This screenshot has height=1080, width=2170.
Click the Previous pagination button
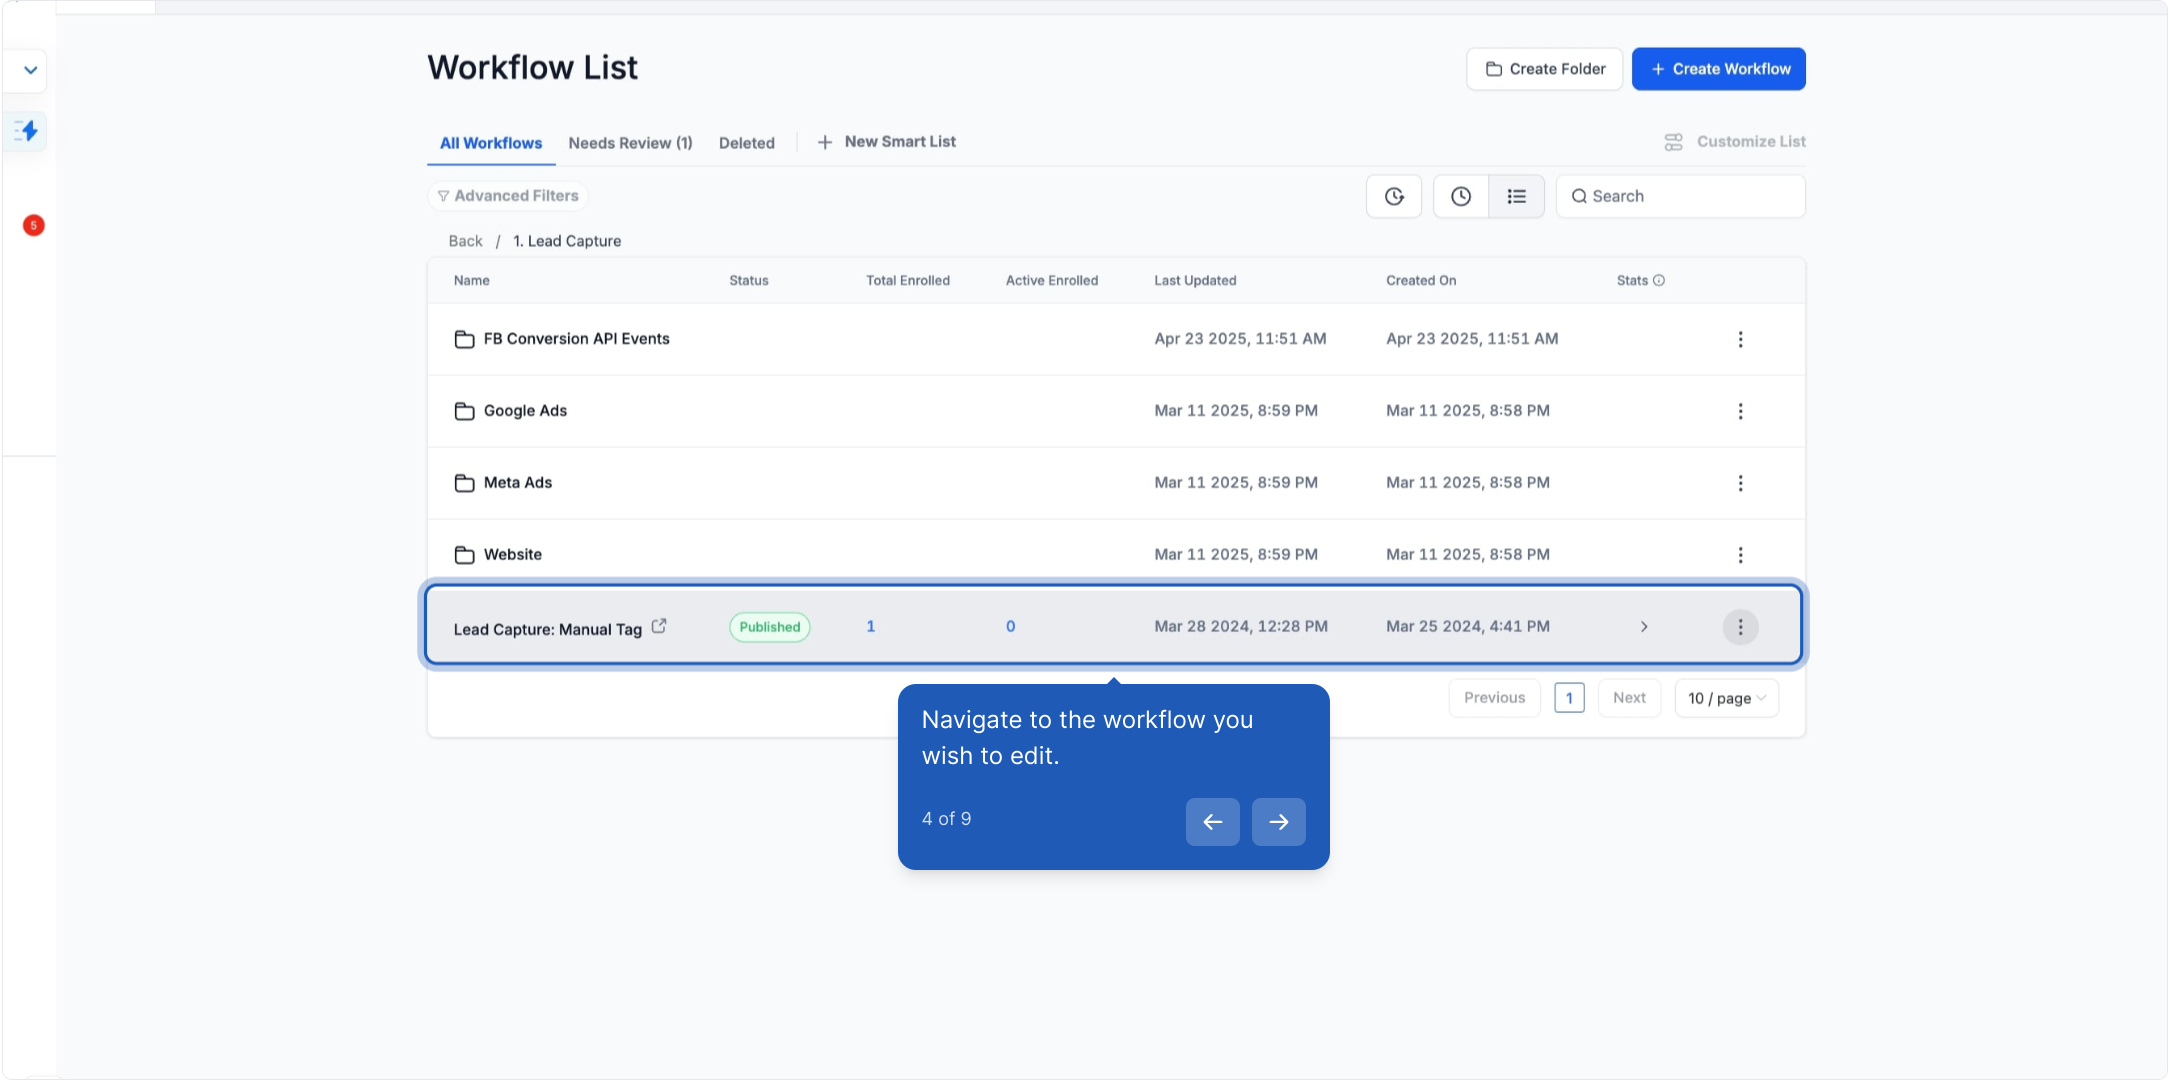pos(1495,698)
